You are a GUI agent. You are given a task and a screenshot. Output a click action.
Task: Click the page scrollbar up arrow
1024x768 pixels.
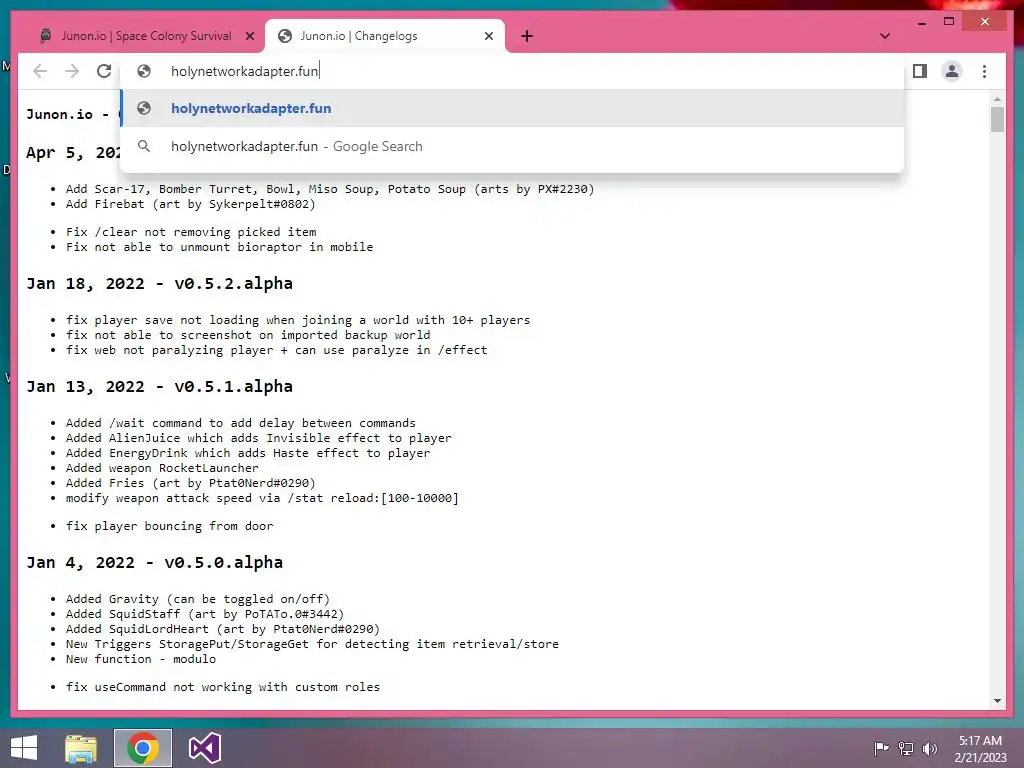pyautogui.click(x=997, y=99)
